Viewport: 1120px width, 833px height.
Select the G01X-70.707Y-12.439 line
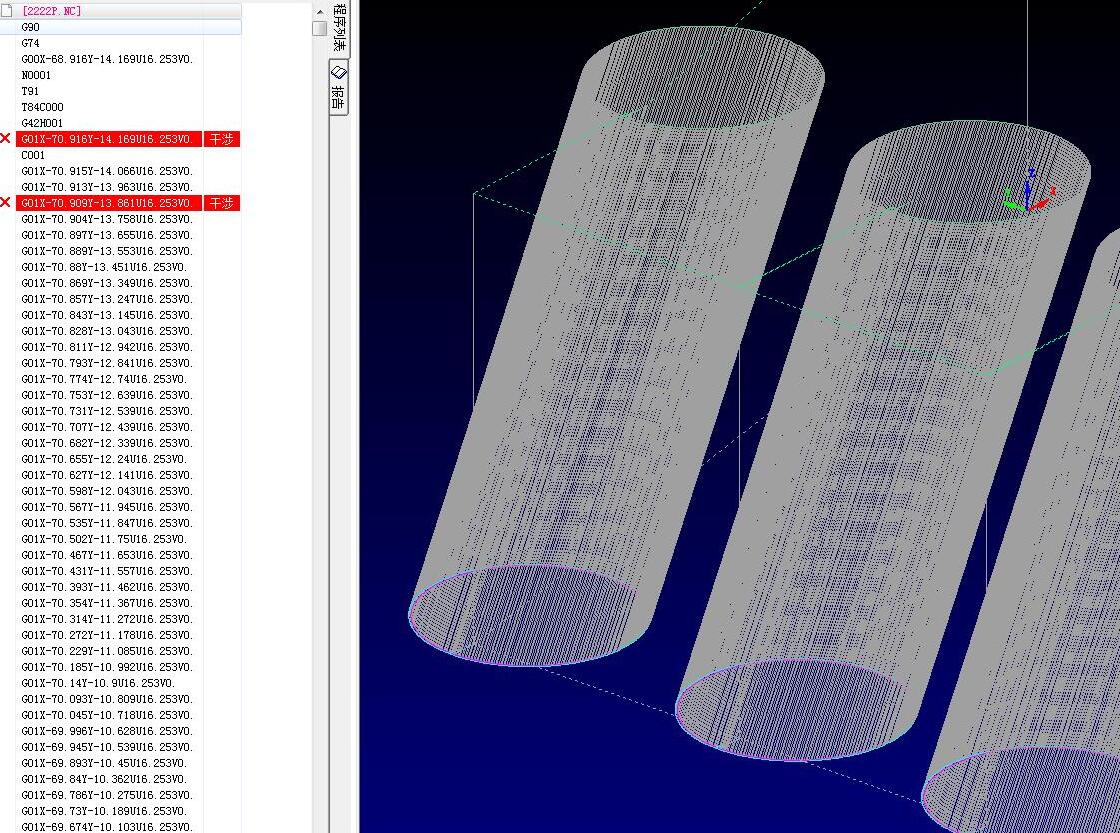[x=107, y=427]
